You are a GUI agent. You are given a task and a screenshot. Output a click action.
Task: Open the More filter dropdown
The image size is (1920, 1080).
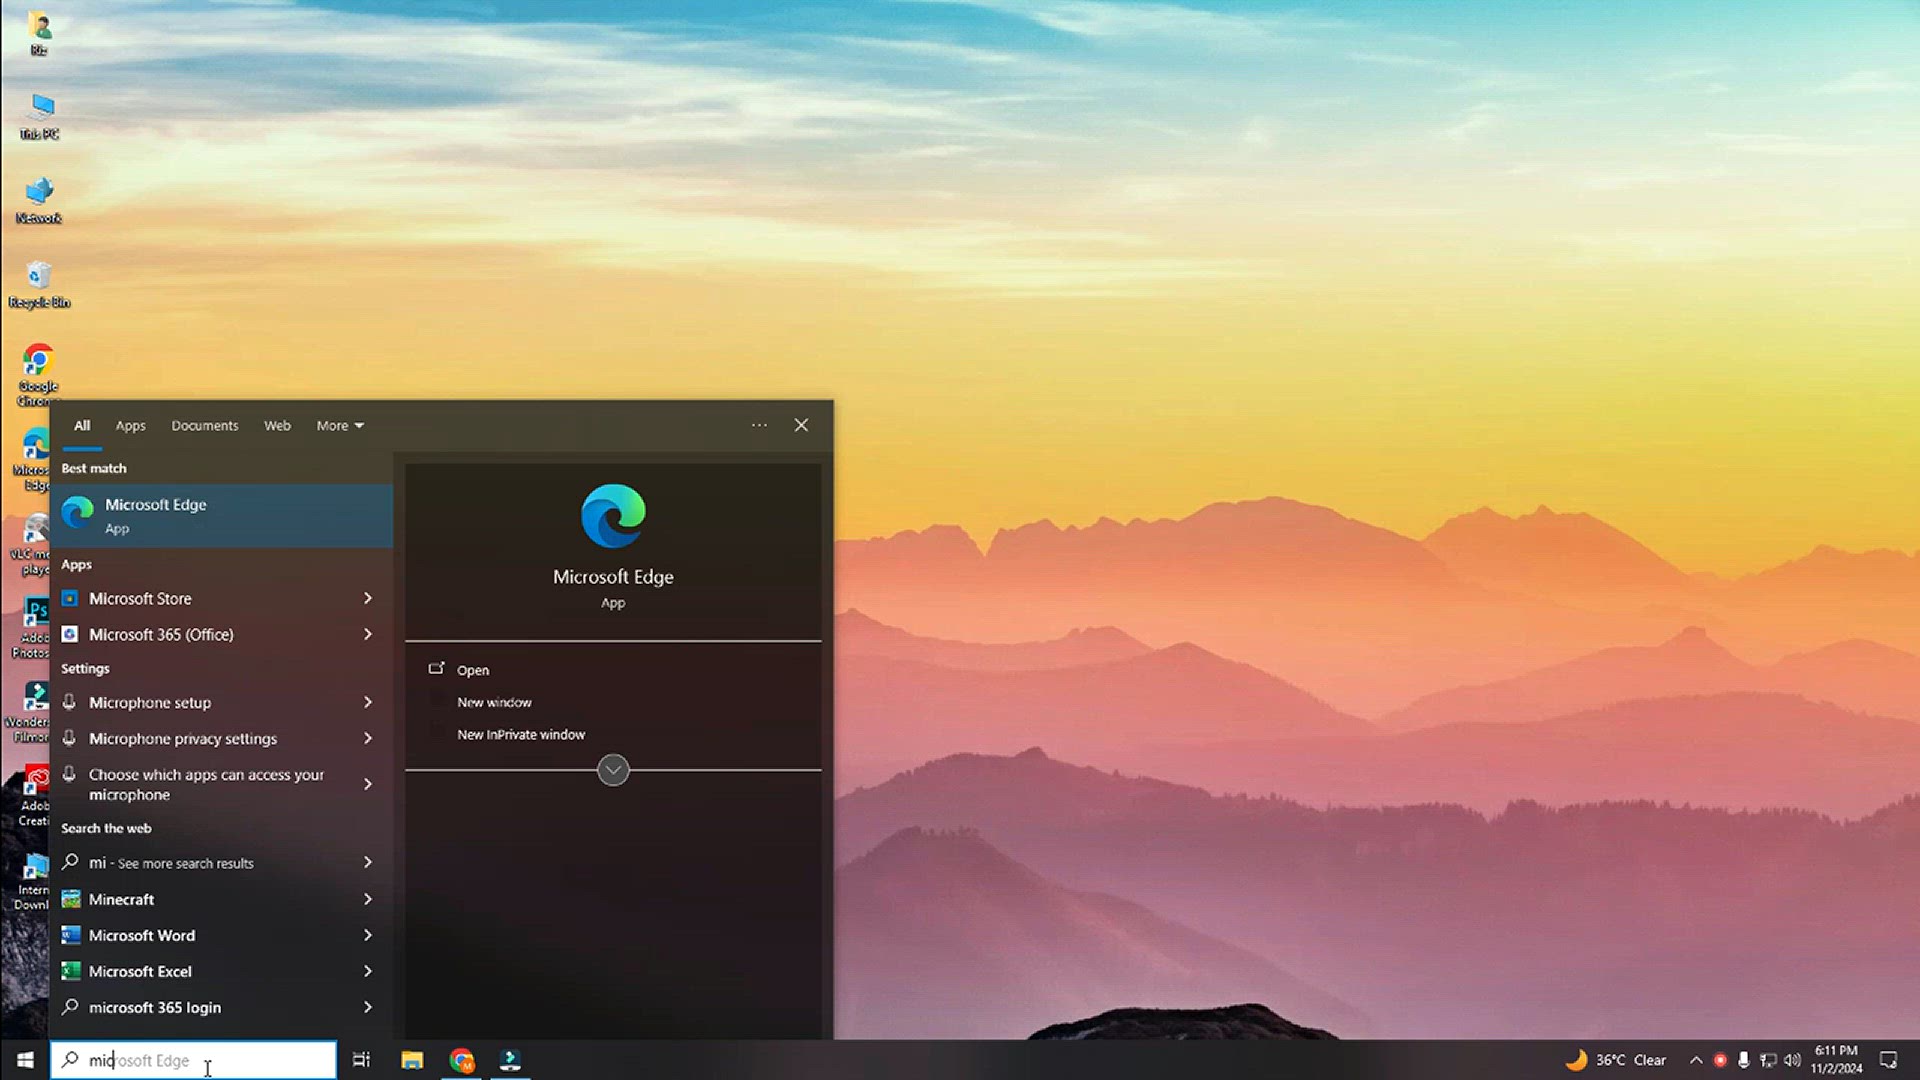(340, 425)
